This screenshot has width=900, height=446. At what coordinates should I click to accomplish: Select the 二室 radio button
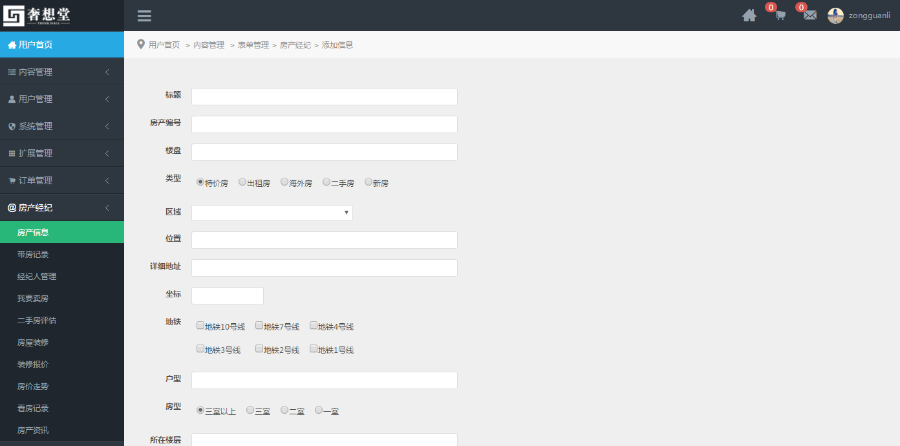tap(284, 410)
